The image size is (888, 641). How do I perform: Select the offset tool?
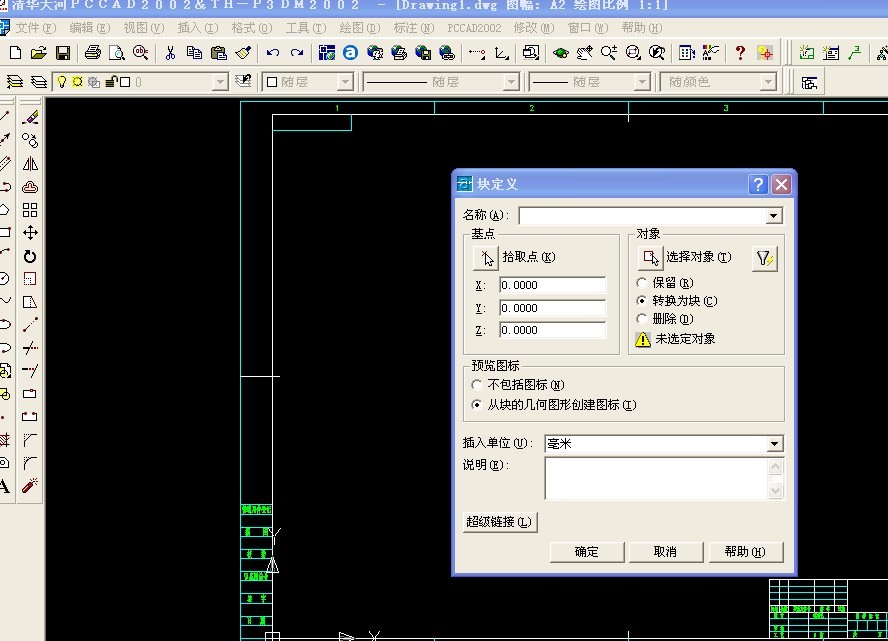click(x=30, y=187)
